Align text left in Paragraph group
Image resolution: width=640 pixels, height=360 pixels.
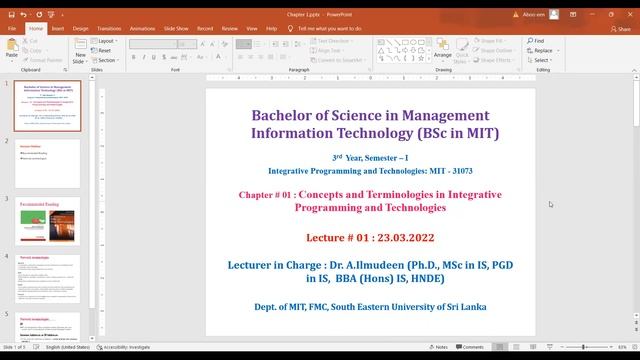tap(240, 57)
